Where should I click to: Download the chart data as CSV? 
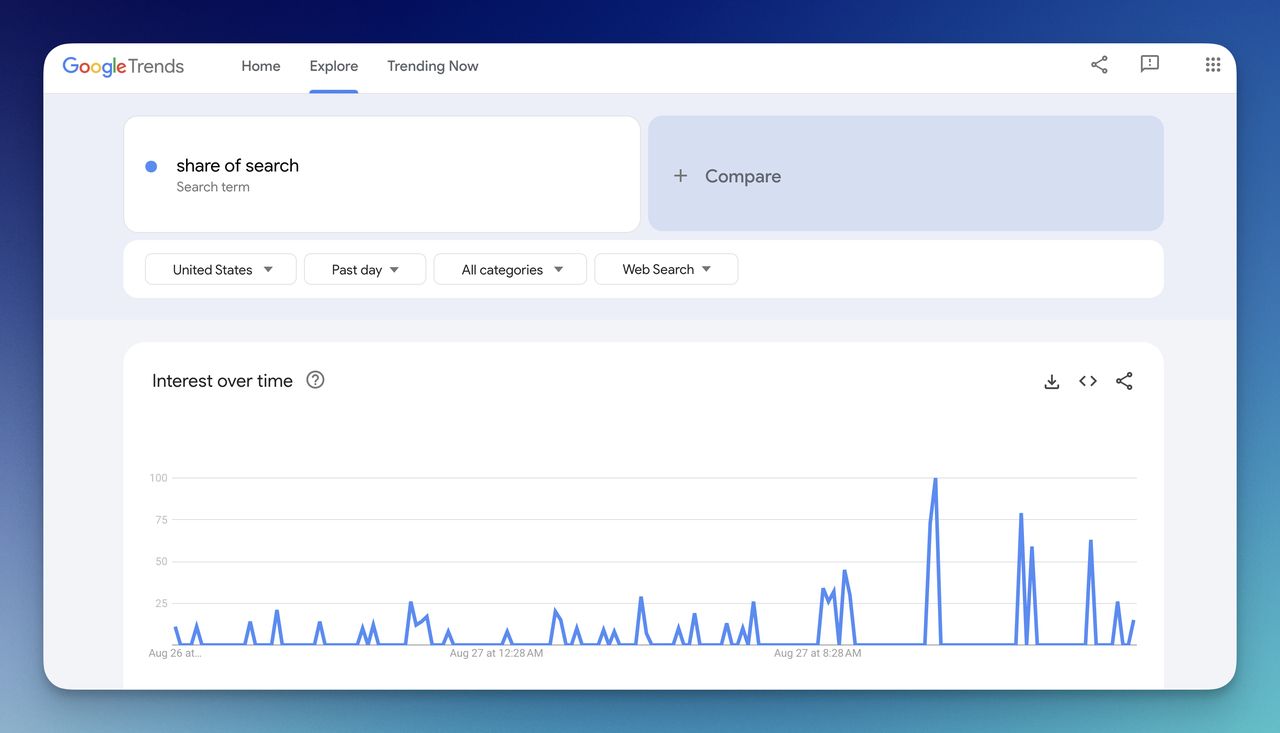tap(1051, 381)
